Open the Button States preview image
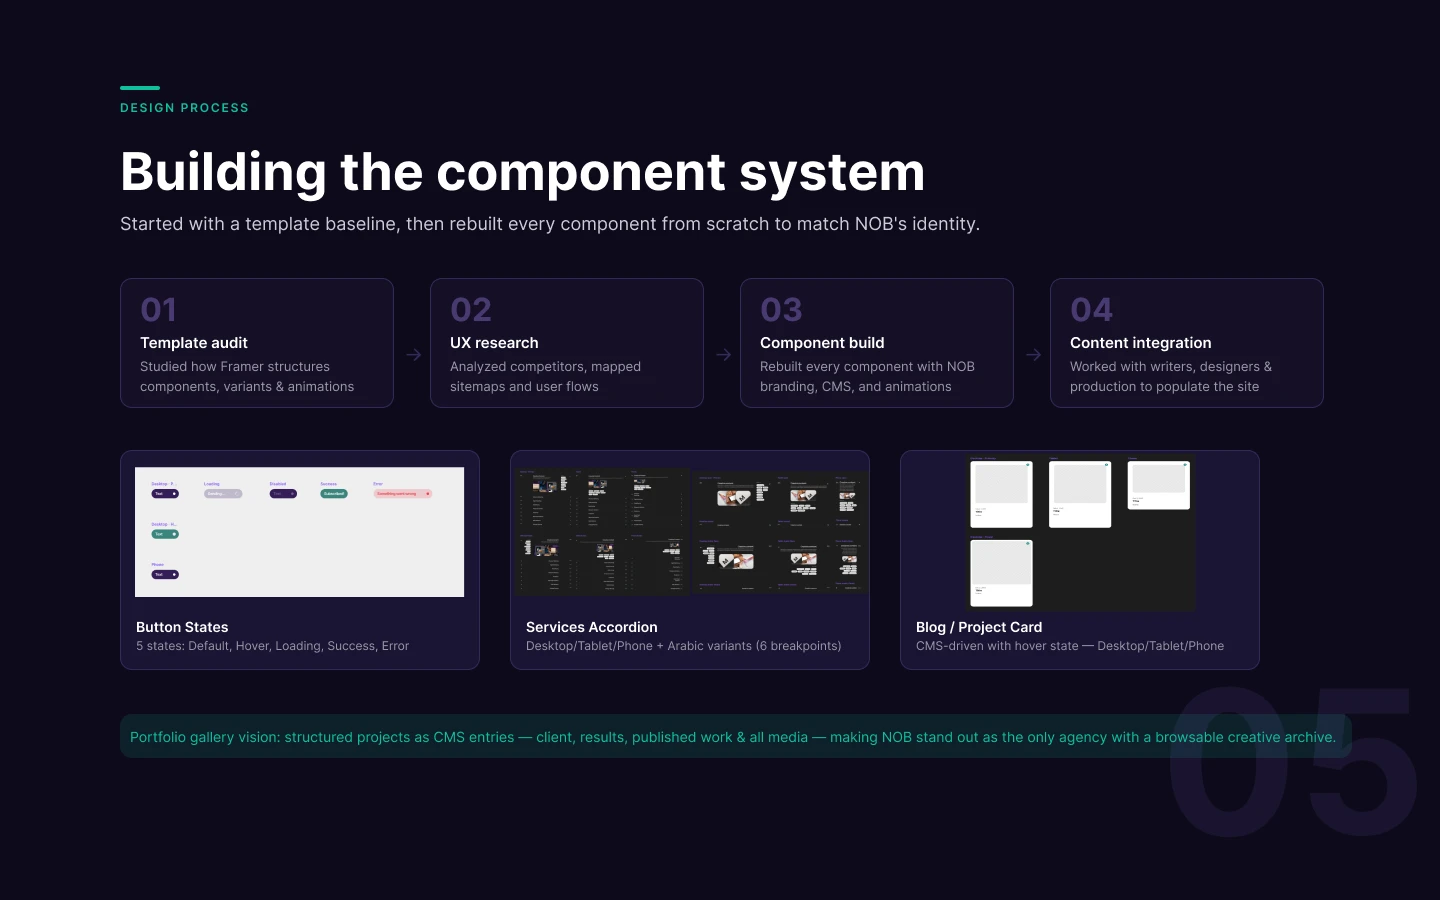 pos(300,532)
